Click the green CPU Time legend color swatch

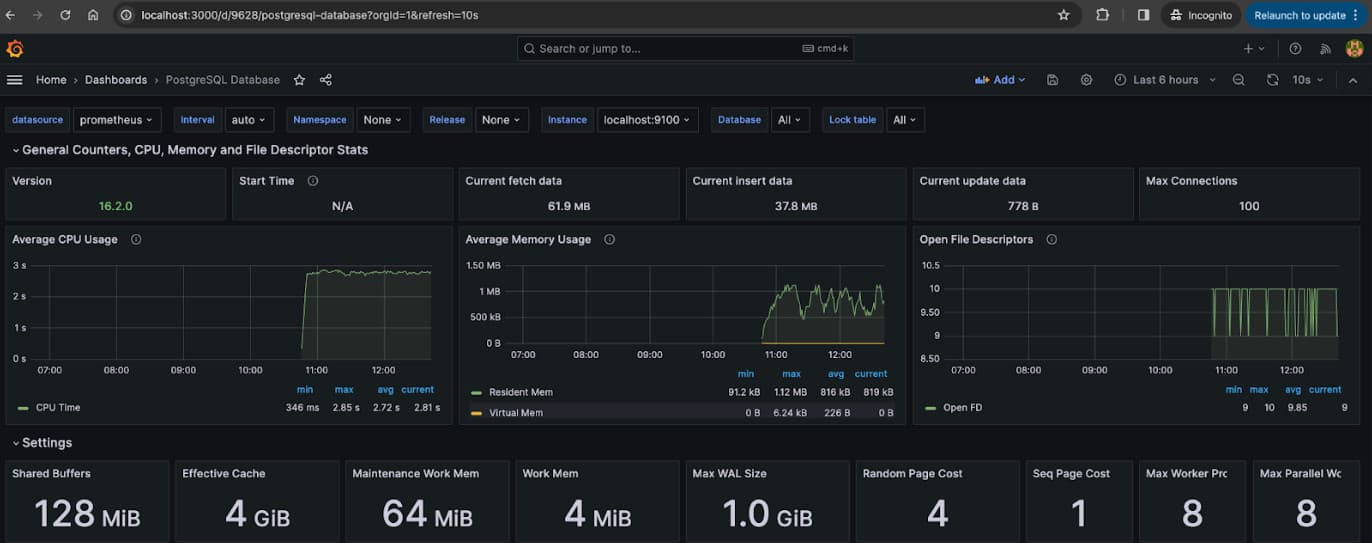23,408
